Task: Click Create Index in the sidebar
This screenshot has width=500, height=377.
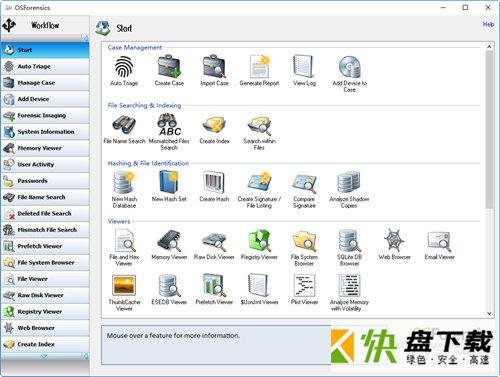Action: (45, 344)
